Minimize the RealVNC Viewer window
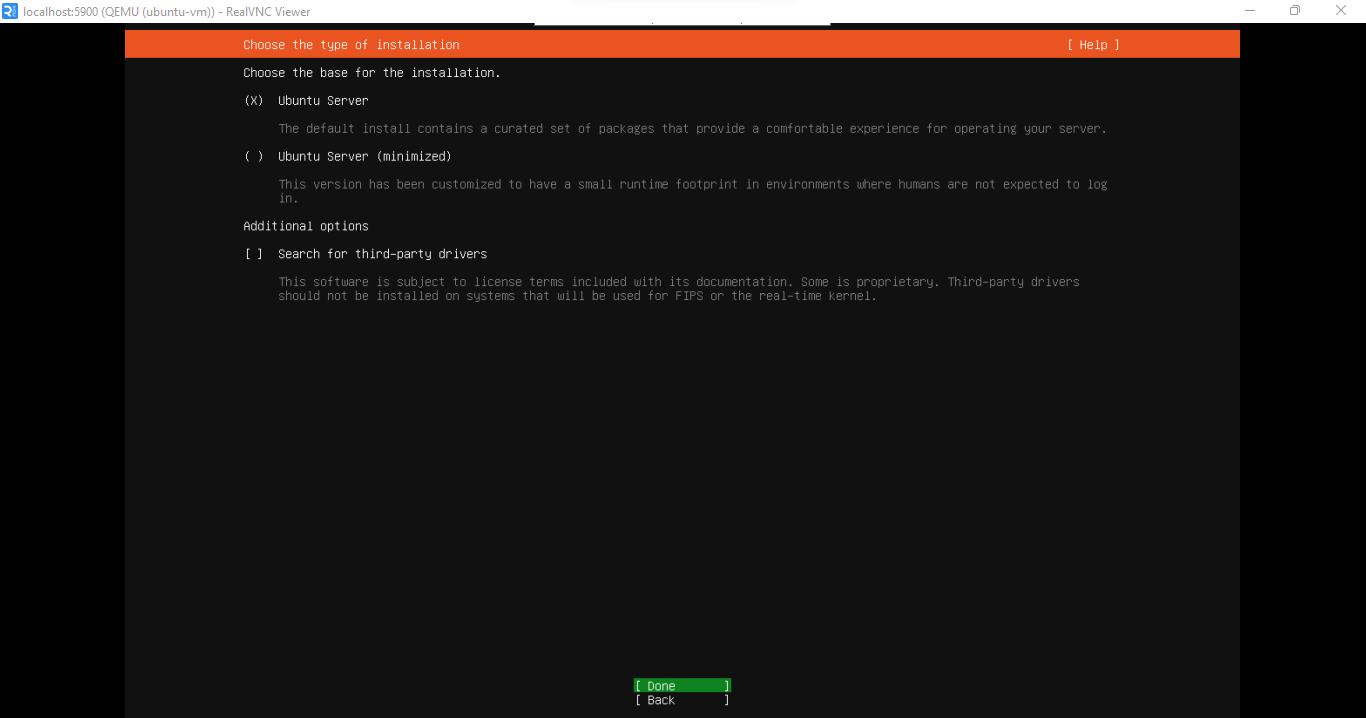Screen dimensions: 1366x718 pyautogui.click(x=1250, y=11)
